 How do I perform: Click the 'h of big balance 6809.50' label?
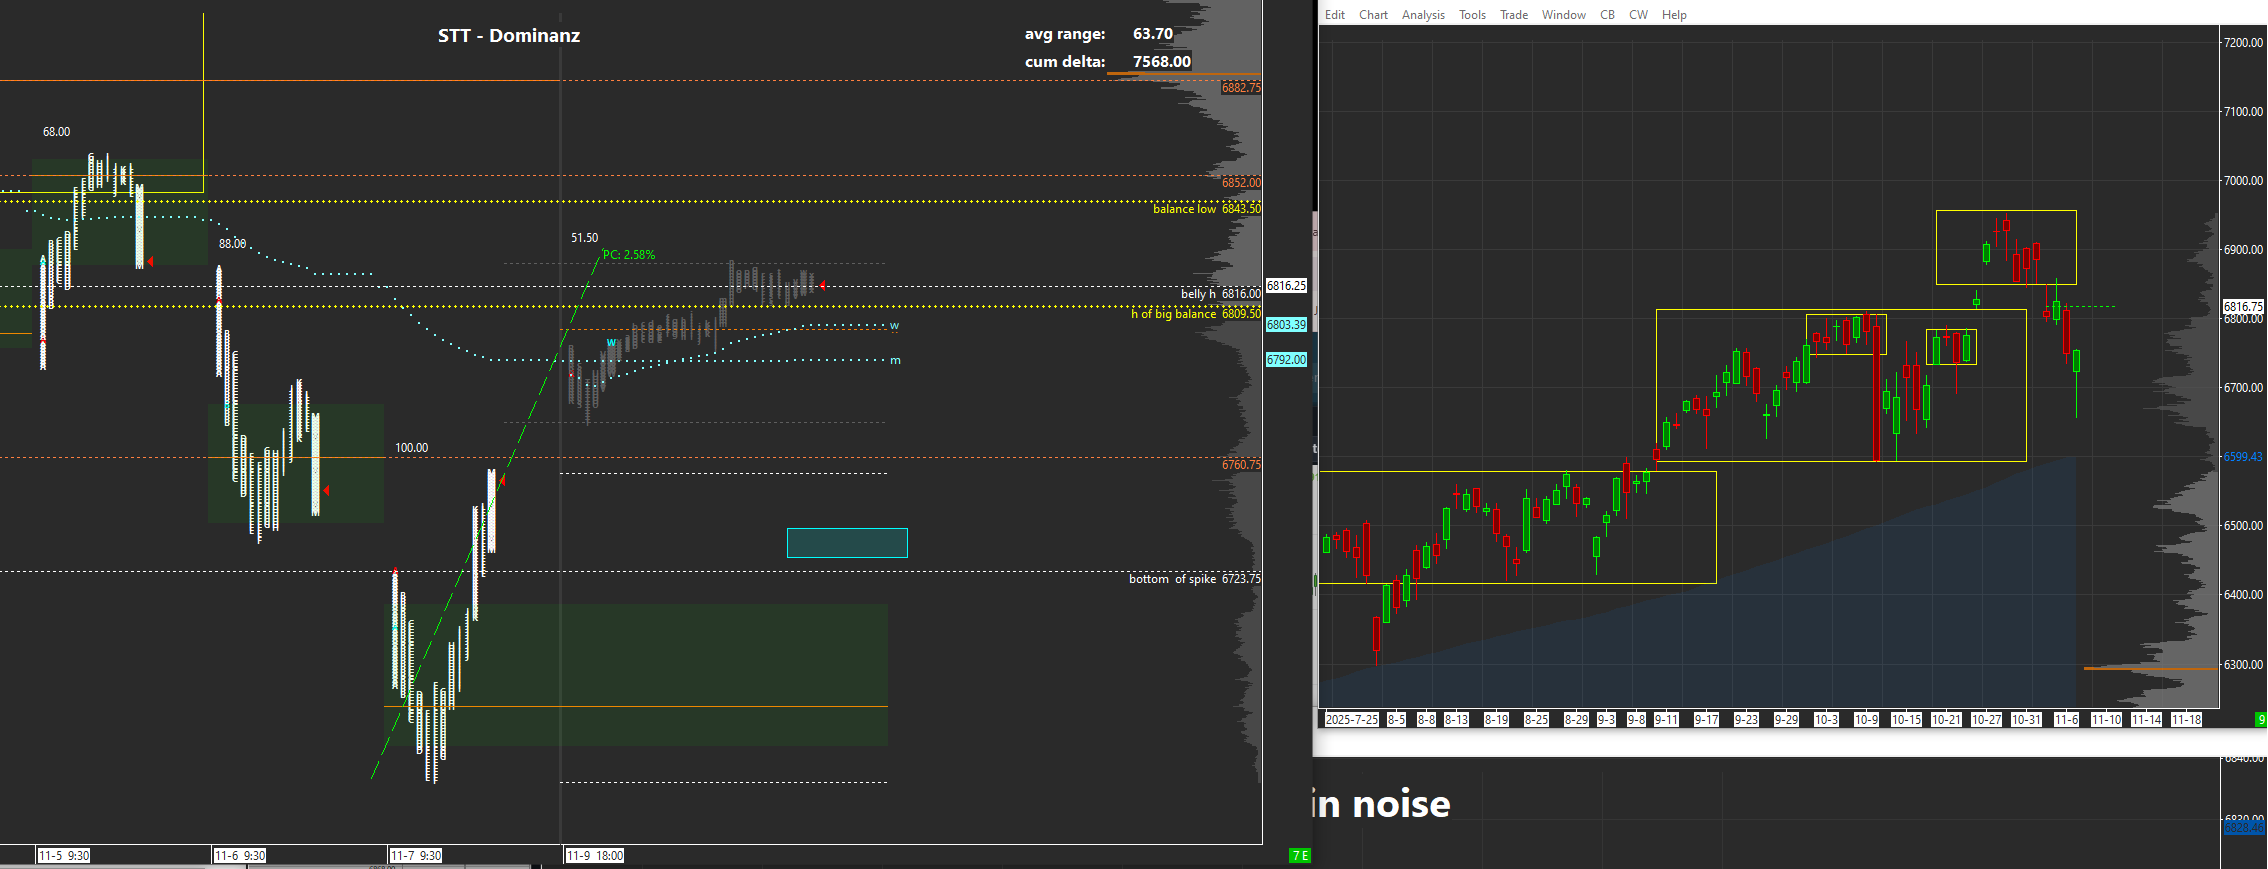(1196, 314)
